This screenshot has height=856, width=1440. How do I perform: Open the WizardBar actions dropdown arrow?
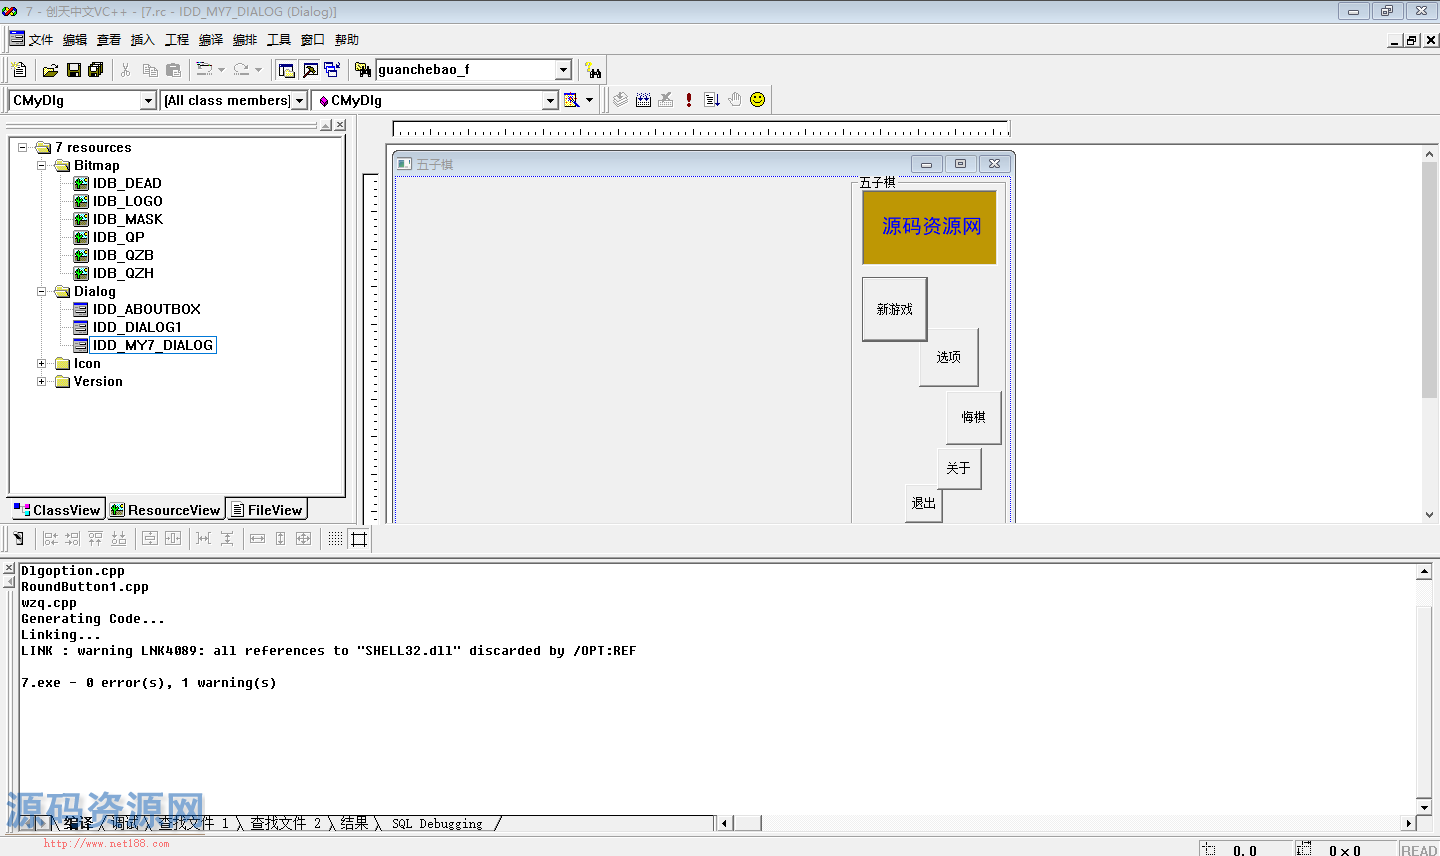point(589,100)
